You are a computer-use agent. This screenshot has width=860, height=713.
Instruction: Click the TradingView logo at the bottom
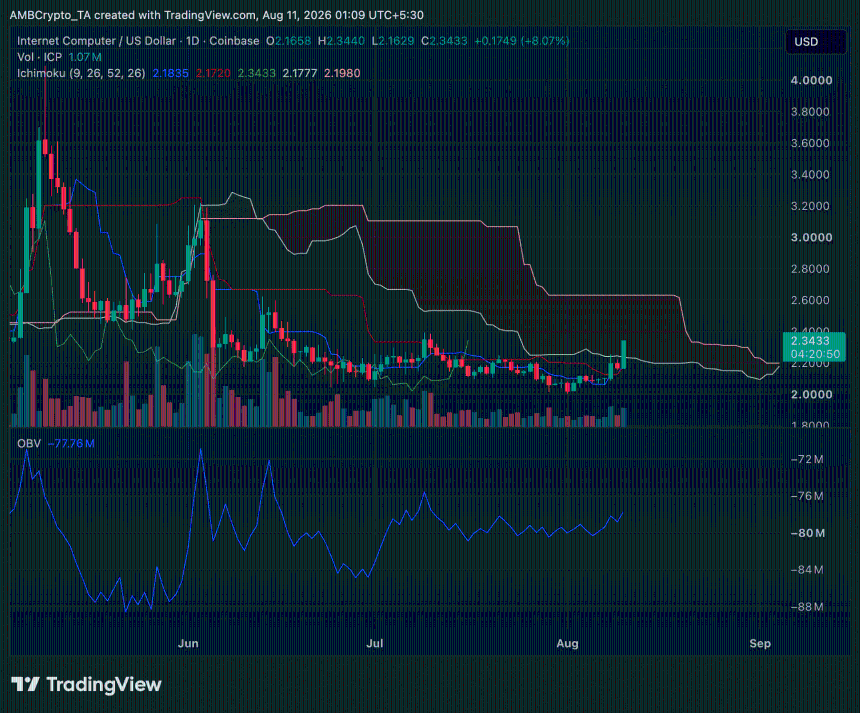[x=86, y=684]
